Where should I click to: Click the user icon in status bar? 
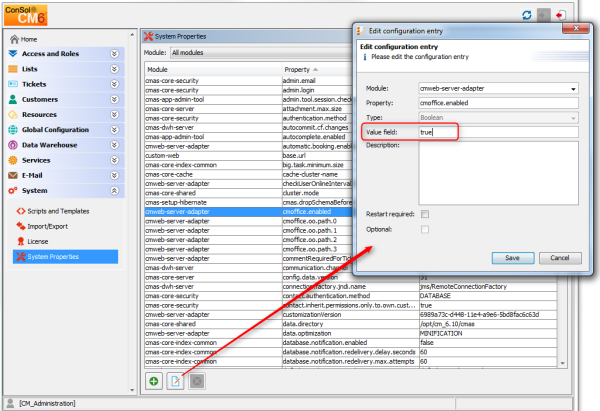pos(11,403)
